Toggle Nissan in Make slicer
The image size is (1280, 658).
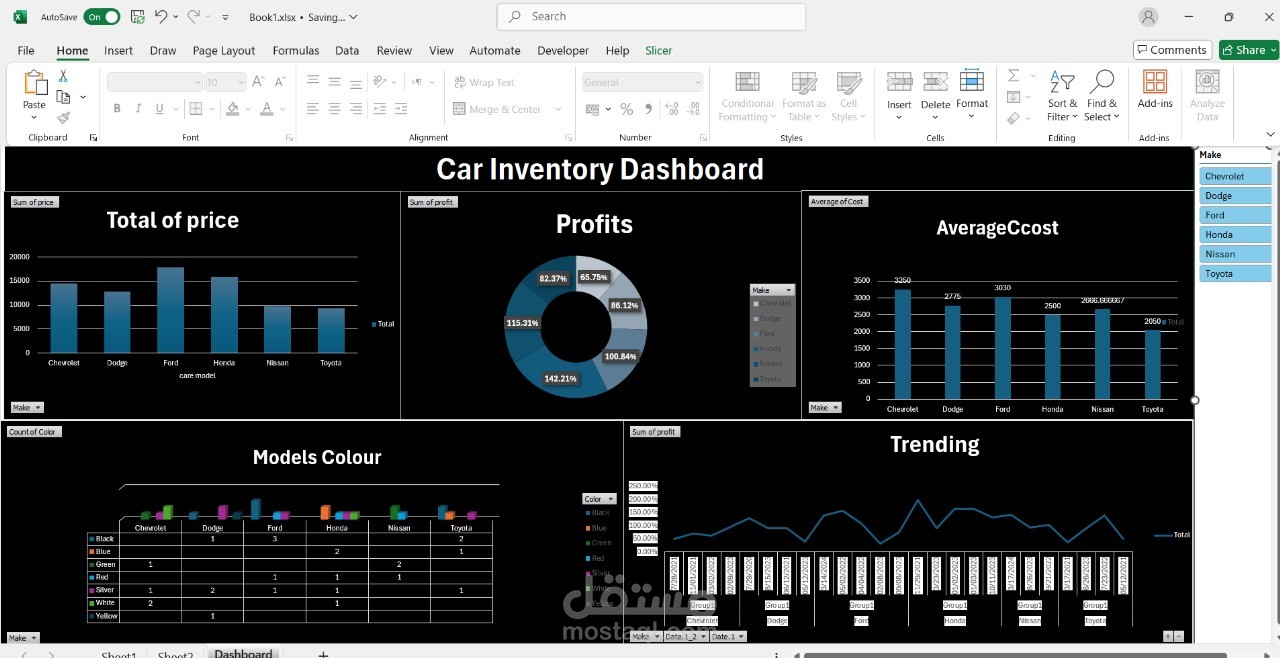[x=1235, y=254]
